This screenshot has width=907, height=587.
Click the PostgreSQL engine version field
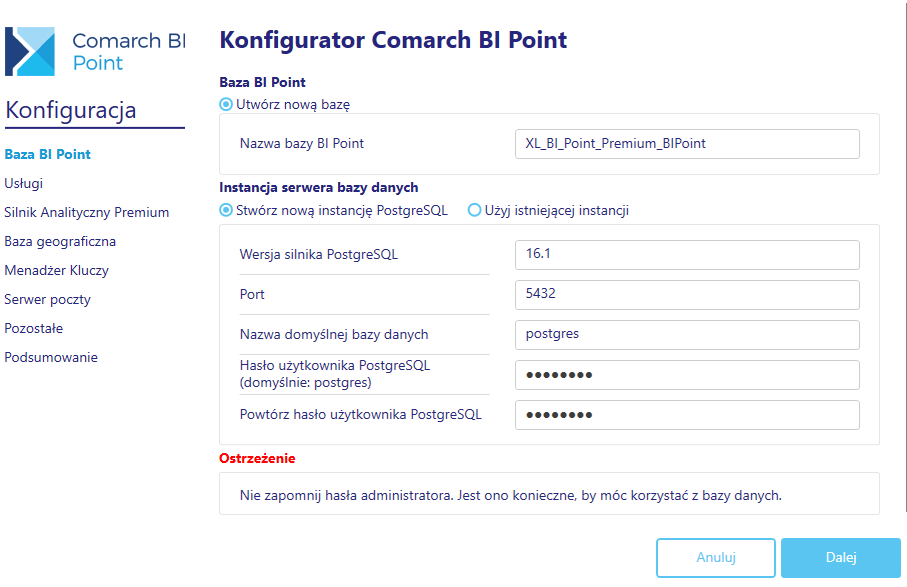click(x=687, y=254)
